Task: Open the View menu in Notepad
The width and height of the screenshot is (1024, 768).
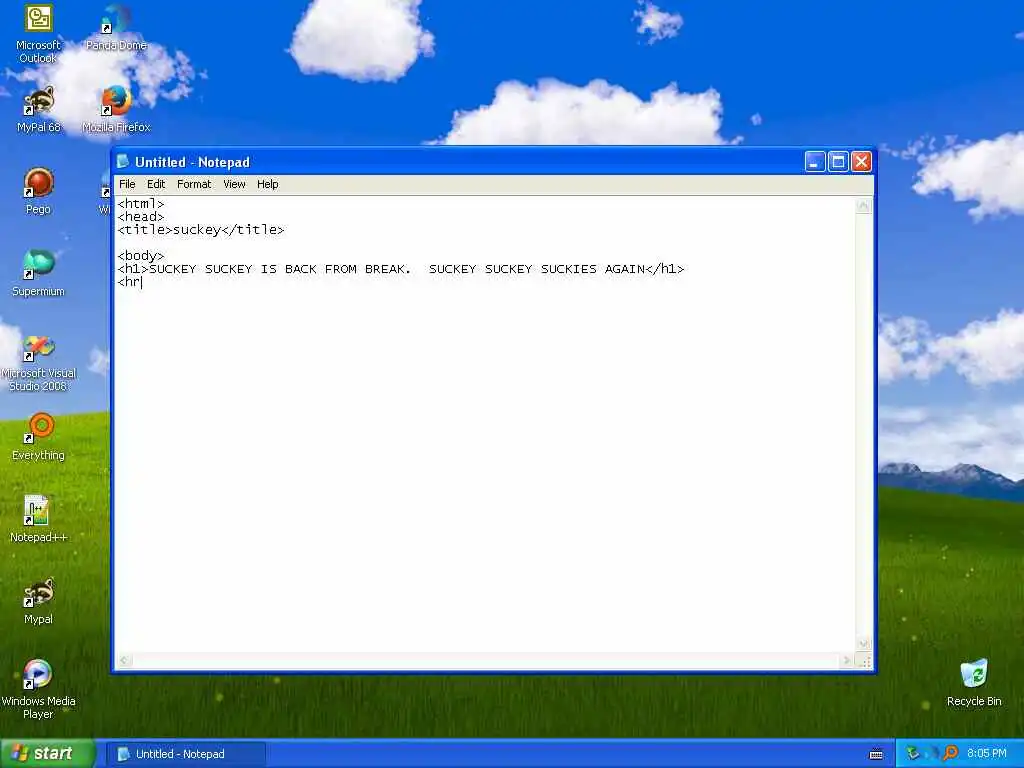Action: tap(234, 184)
